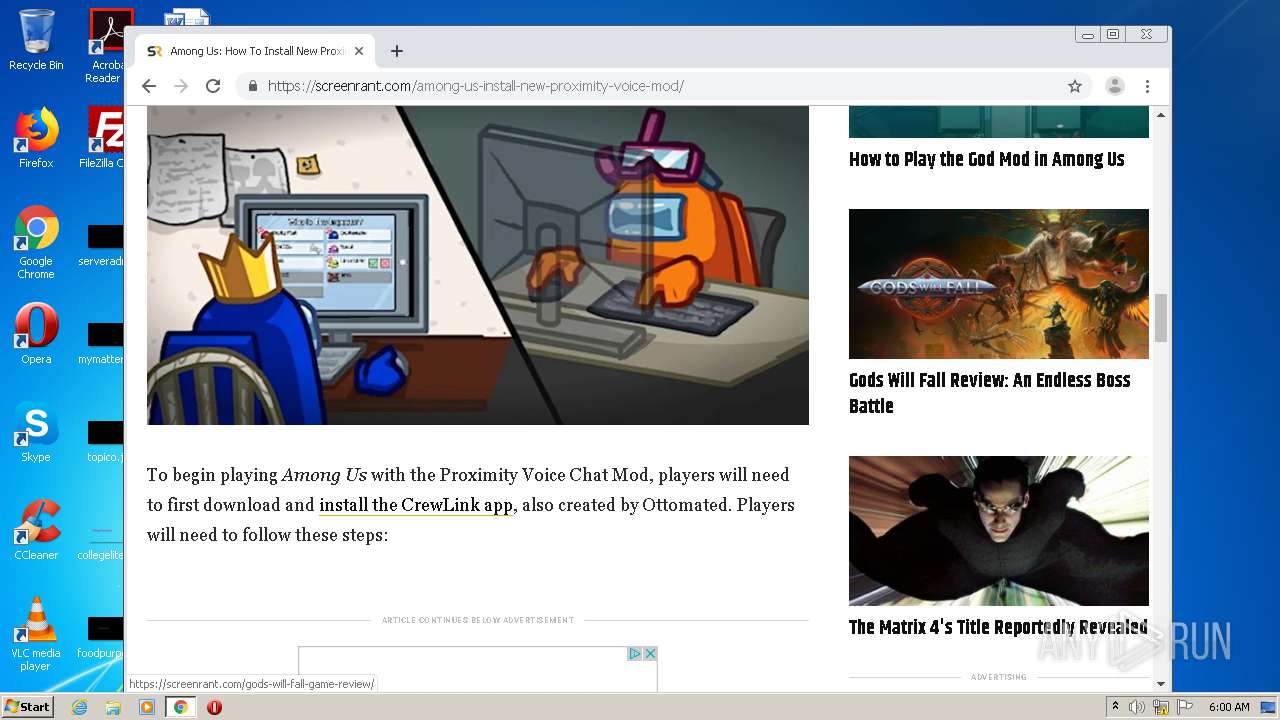The width and height of the screenshot is (1280, 720).
Task: Click the AdChoices icon on the ad
Action: coord(634,654)
